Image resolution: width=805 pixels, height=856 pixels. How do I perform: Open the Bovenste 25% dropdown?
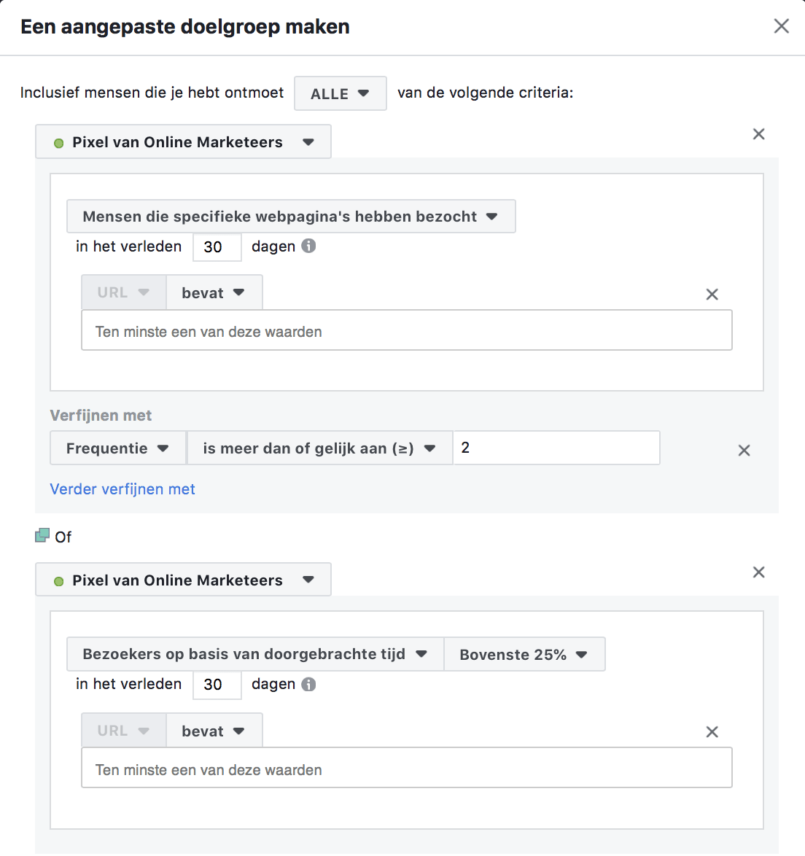[524, 654]
